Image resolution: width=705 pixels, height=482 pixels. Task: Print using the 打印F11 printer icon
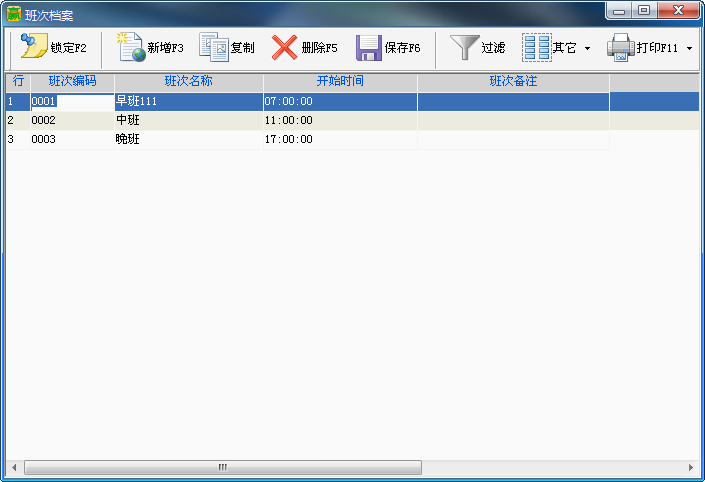click(621, 47)
